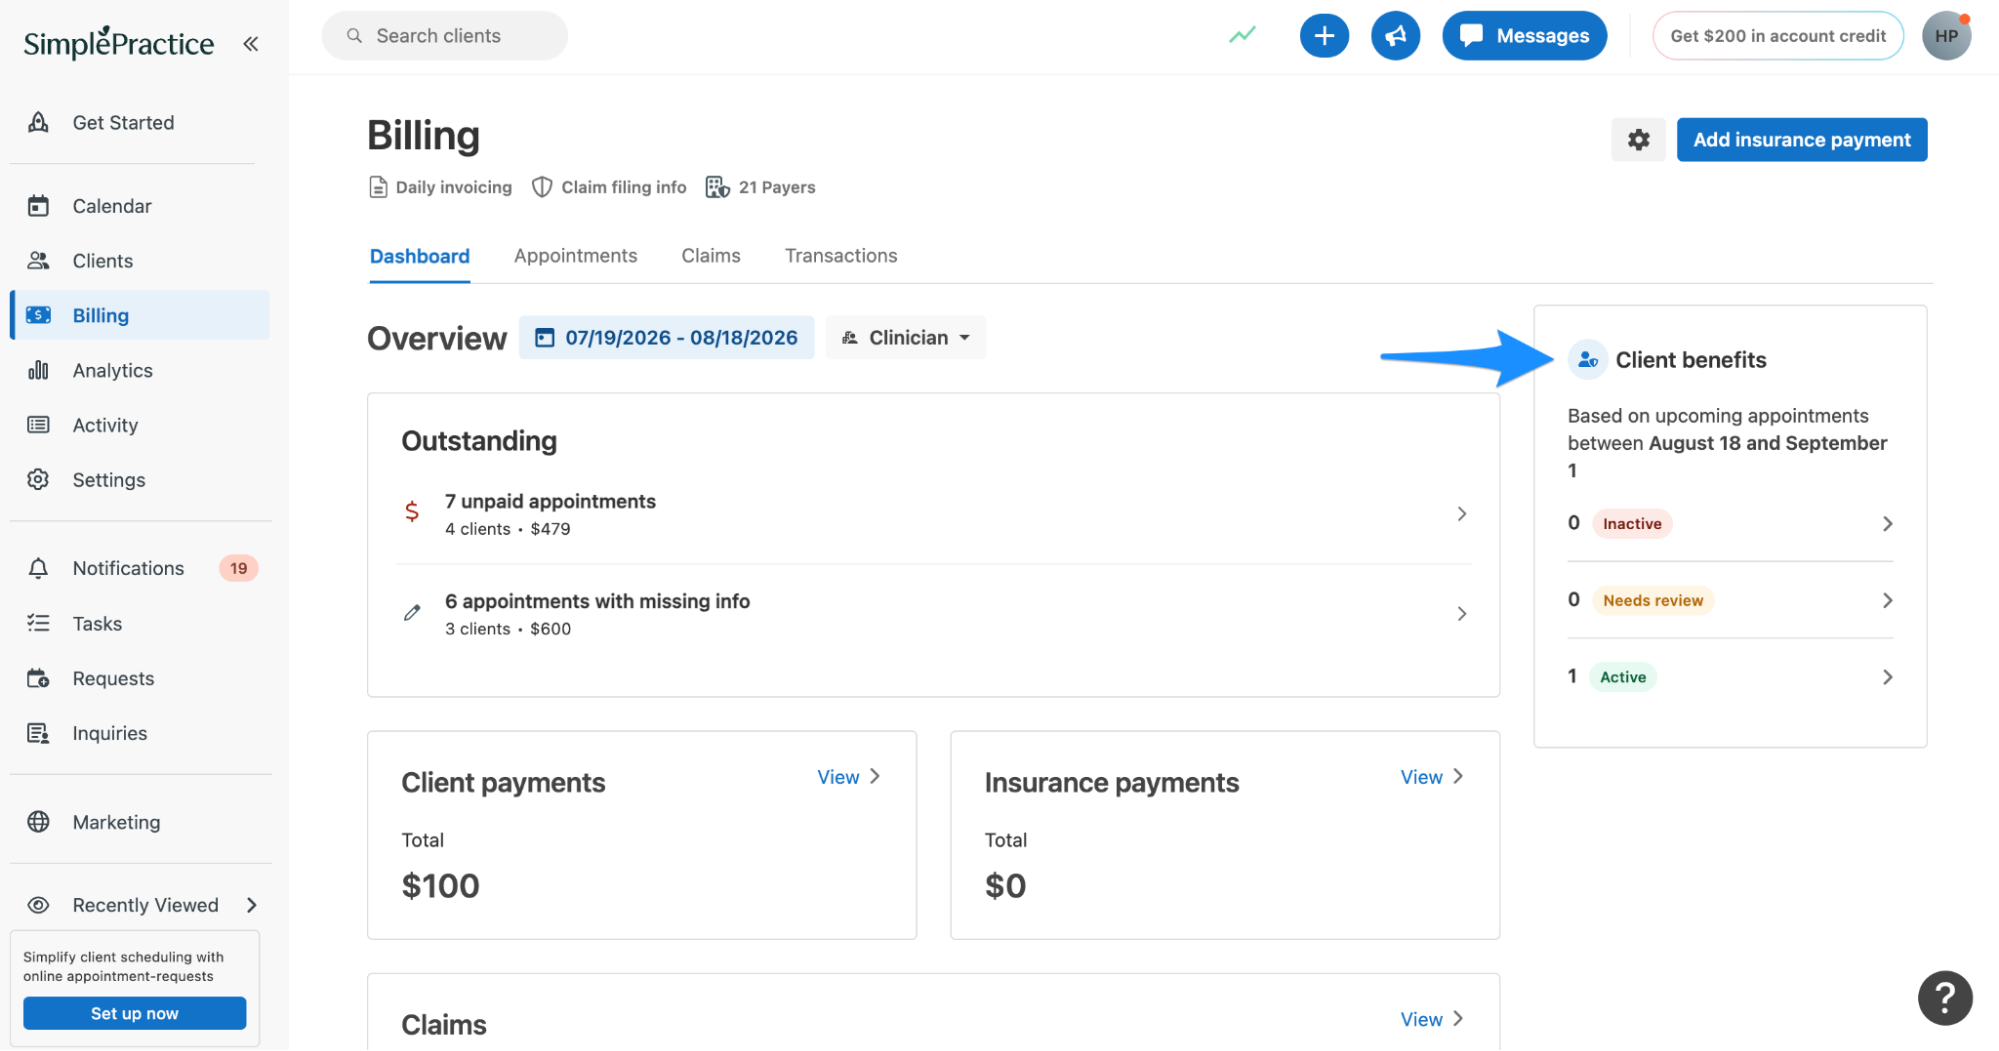Click the Get Started rocket icon
The width and height of the screenshot is (1999, 1051).
38,122
